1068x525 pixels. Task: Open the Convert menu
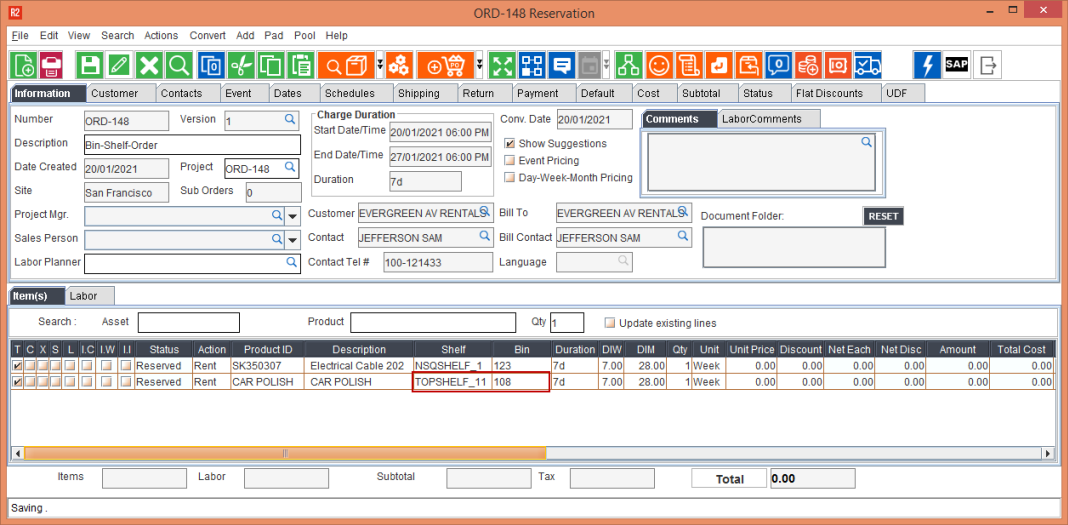click(208, 35)
